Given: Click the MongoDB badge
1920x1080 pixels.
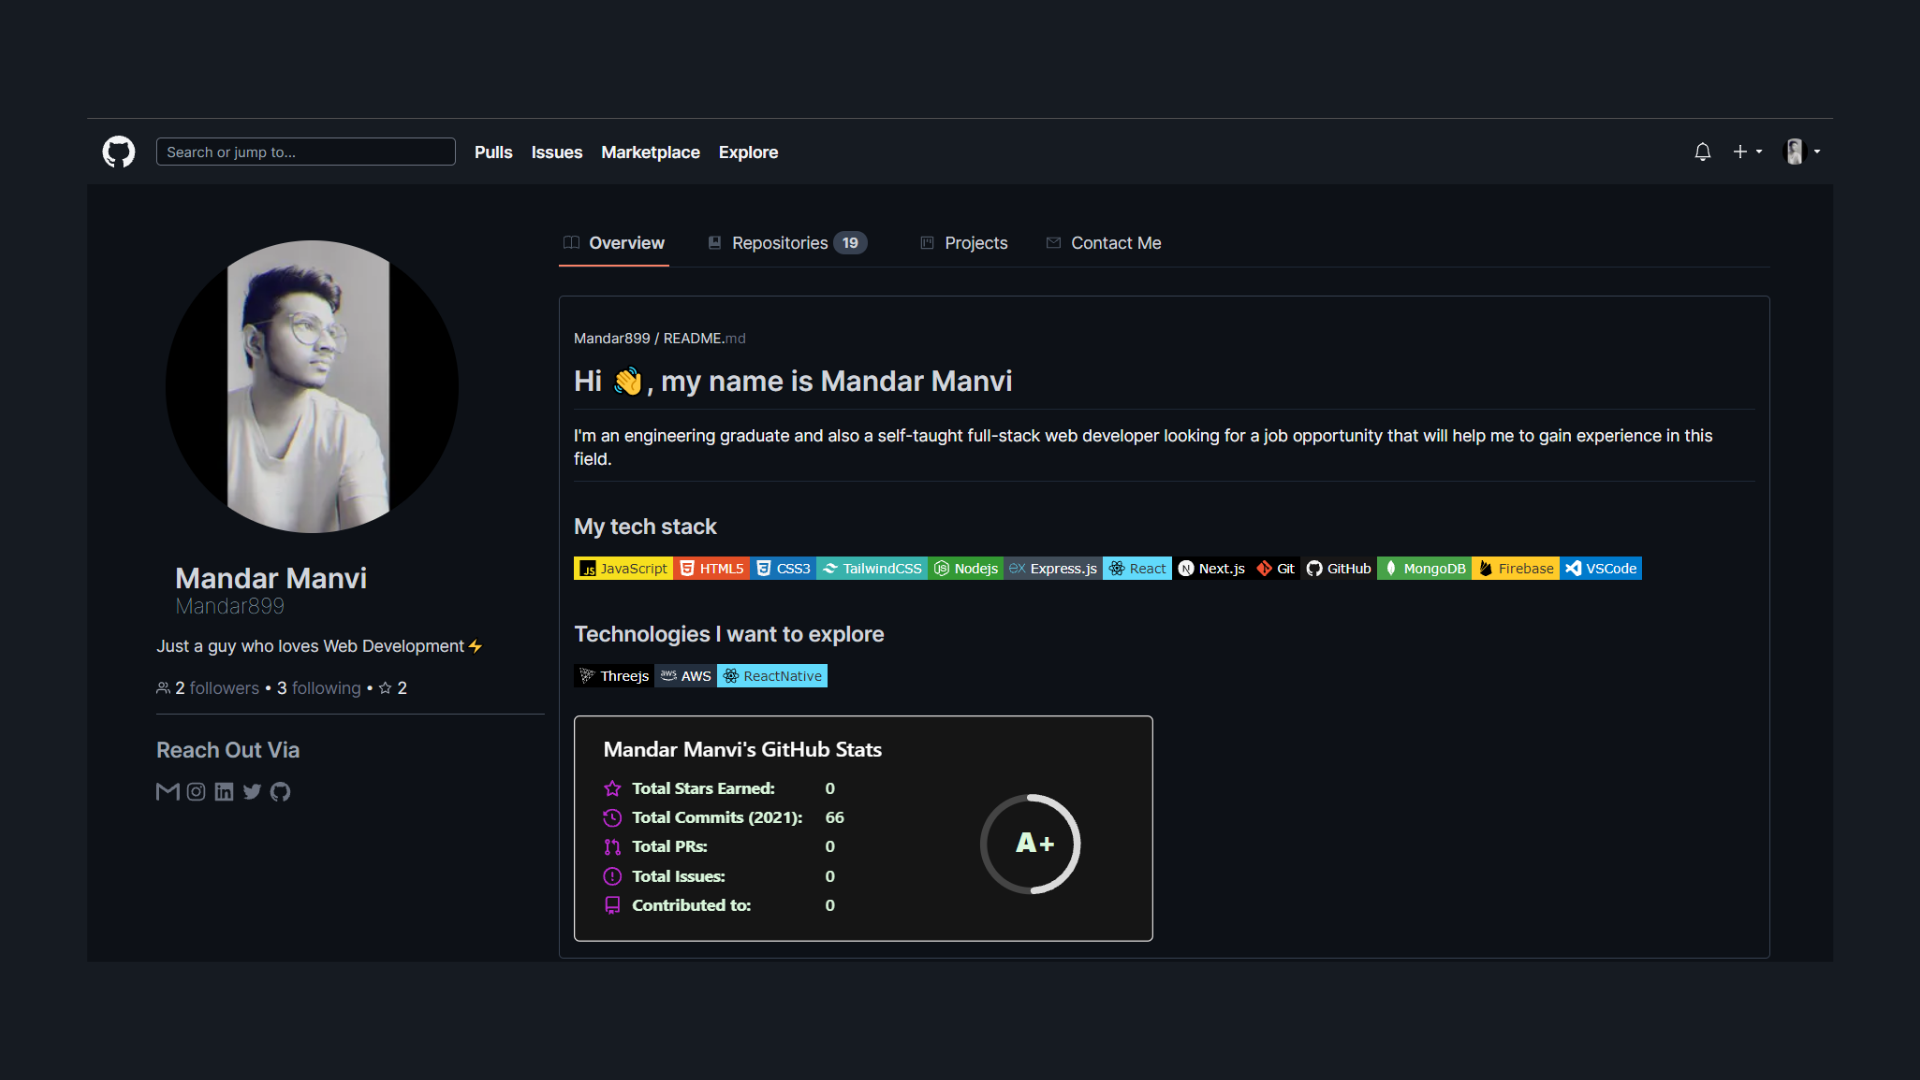Looking at the screenshot, I should 1424,568.
